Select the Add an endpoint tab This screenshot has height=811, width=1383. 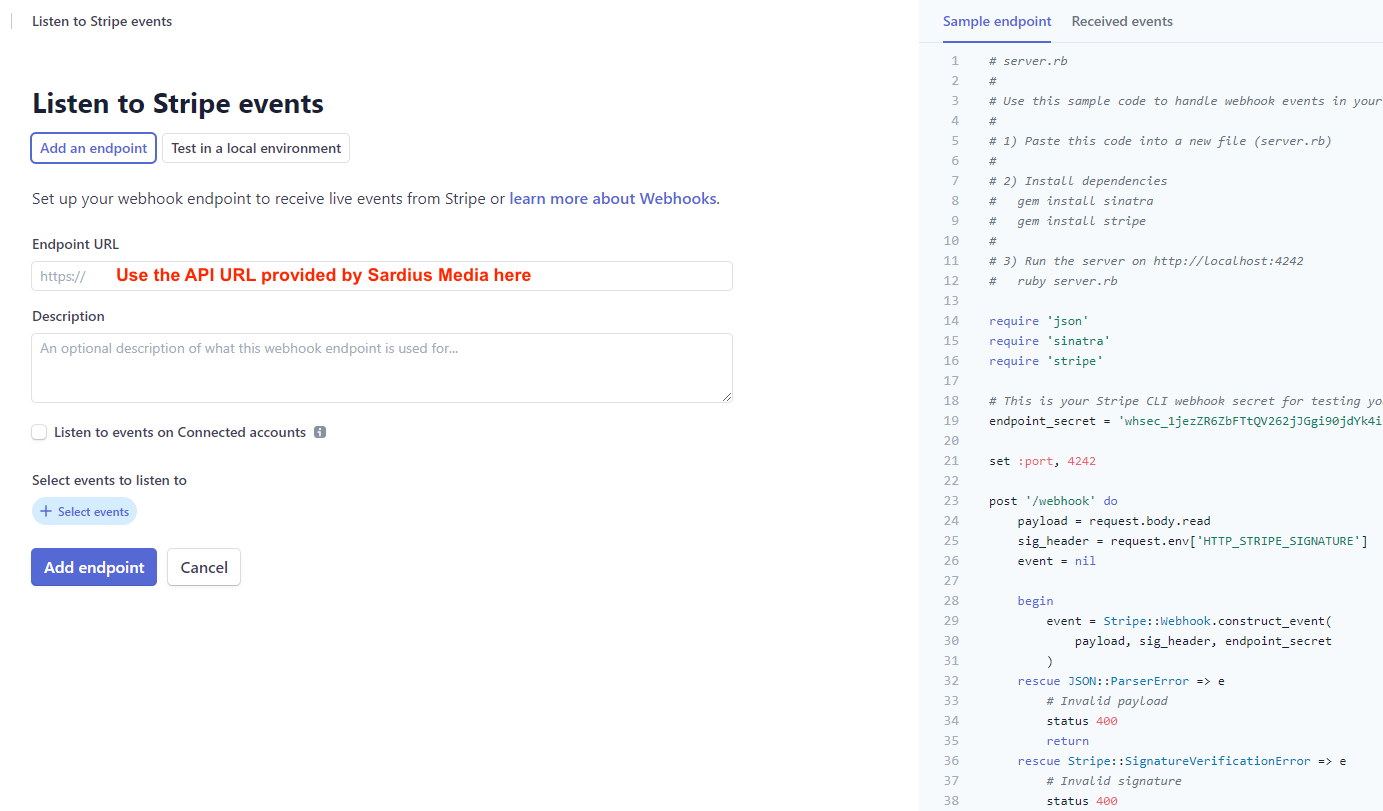[94, 148]
